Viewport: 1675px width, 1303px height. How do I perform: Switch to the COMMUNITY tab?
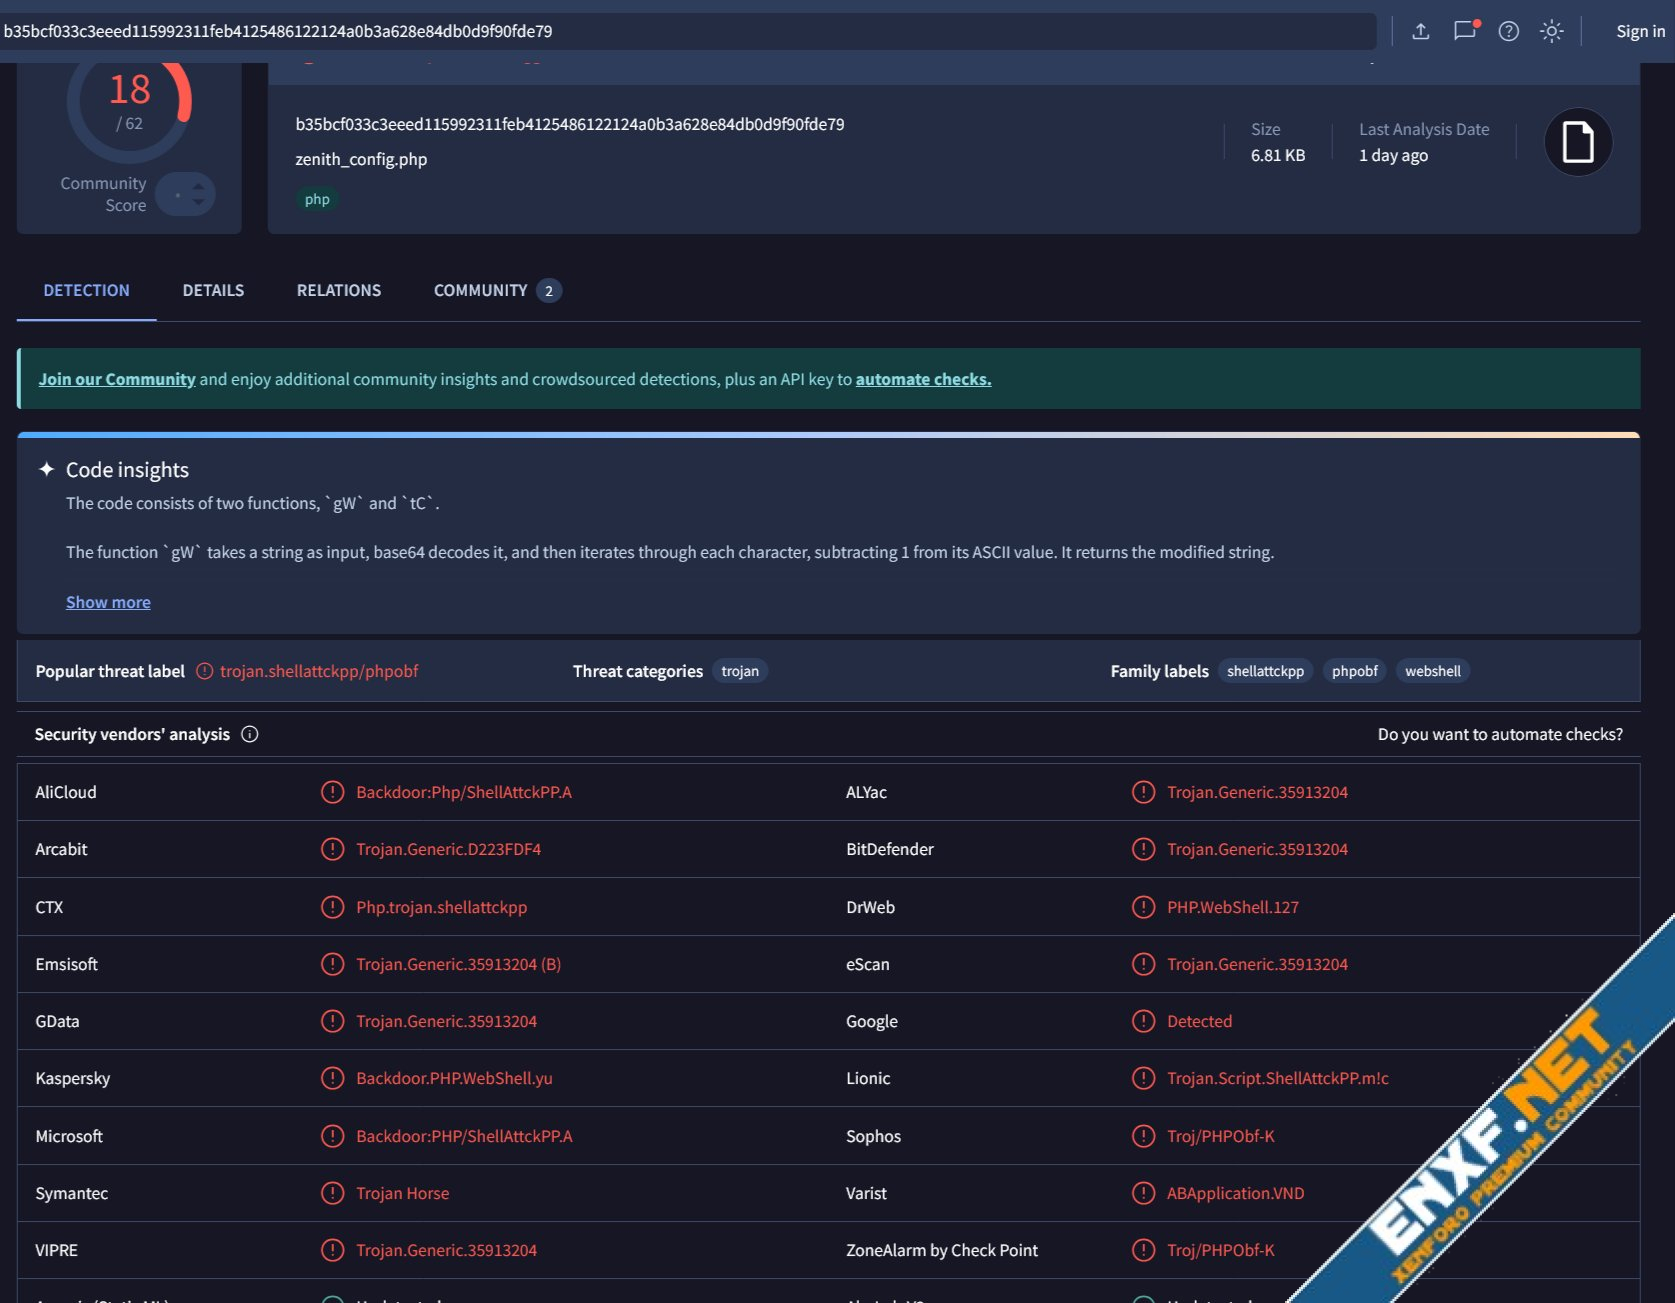(x=497, y=290)
